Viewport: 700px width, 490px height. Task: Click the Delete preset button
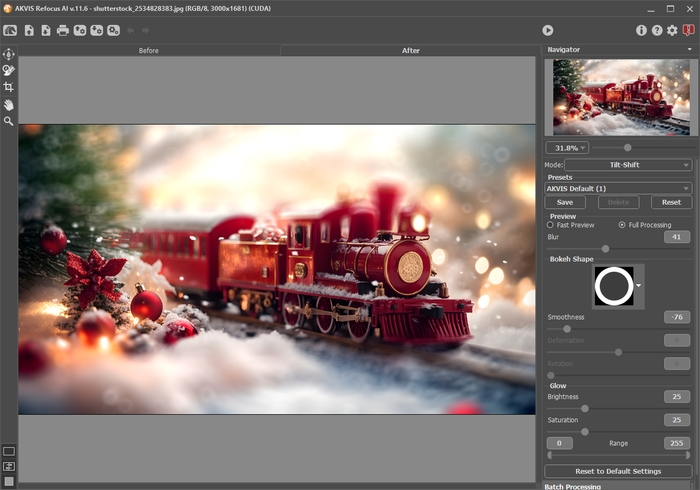click(x=618, y=202)
